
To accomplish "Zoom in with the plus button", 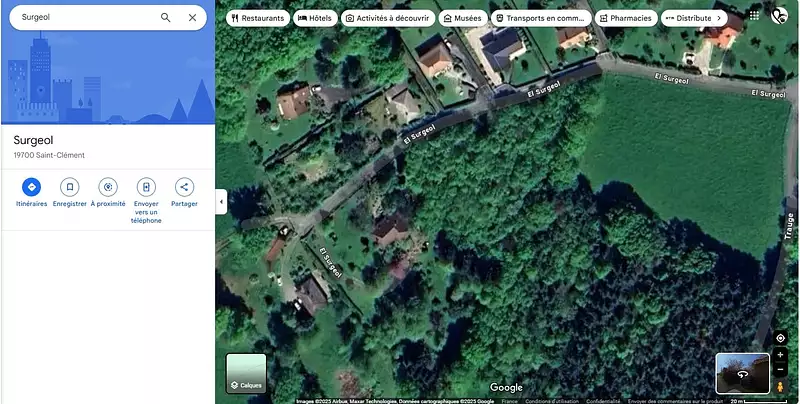I will tap(780, 355).
